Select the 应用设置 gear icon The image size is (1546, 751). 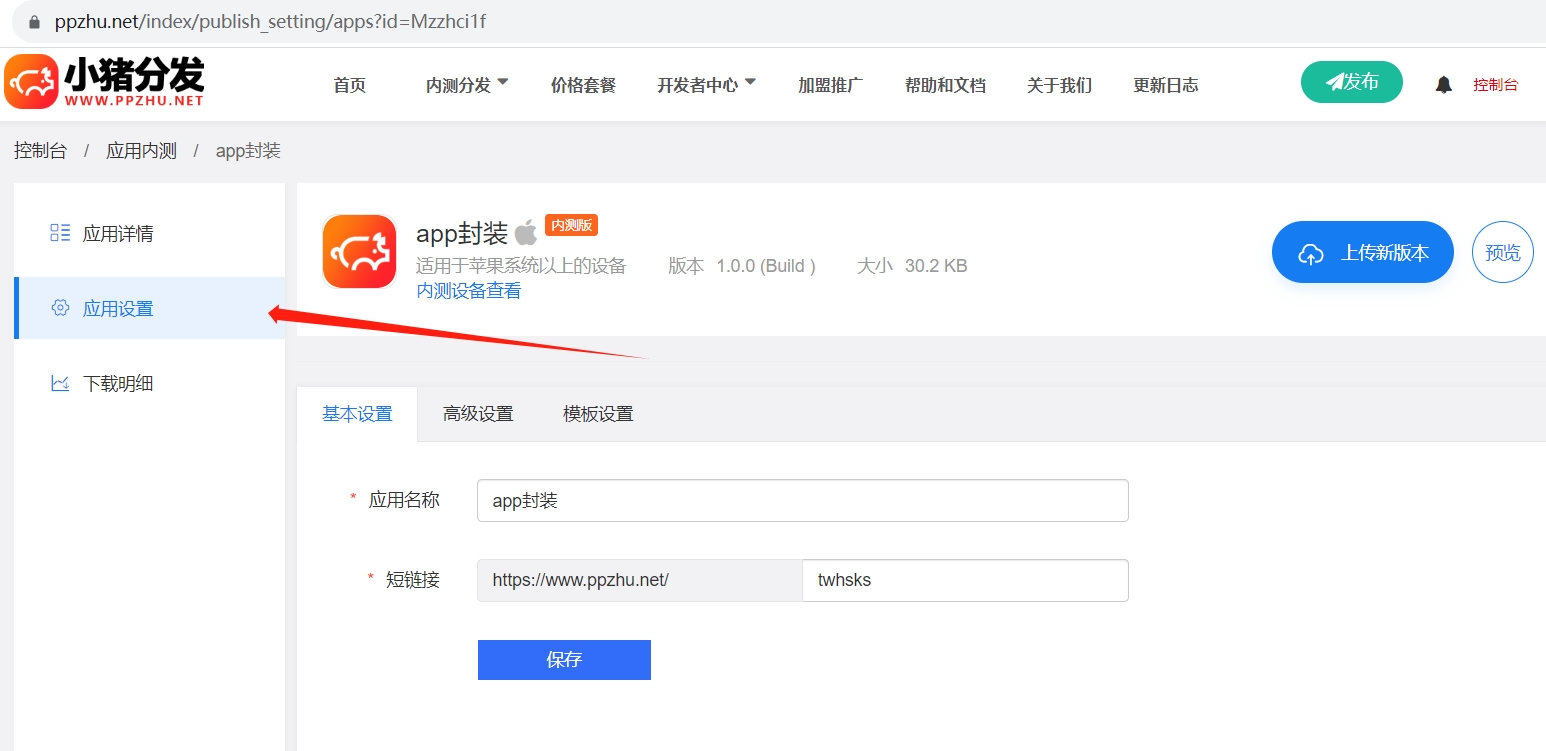point(59,308)
